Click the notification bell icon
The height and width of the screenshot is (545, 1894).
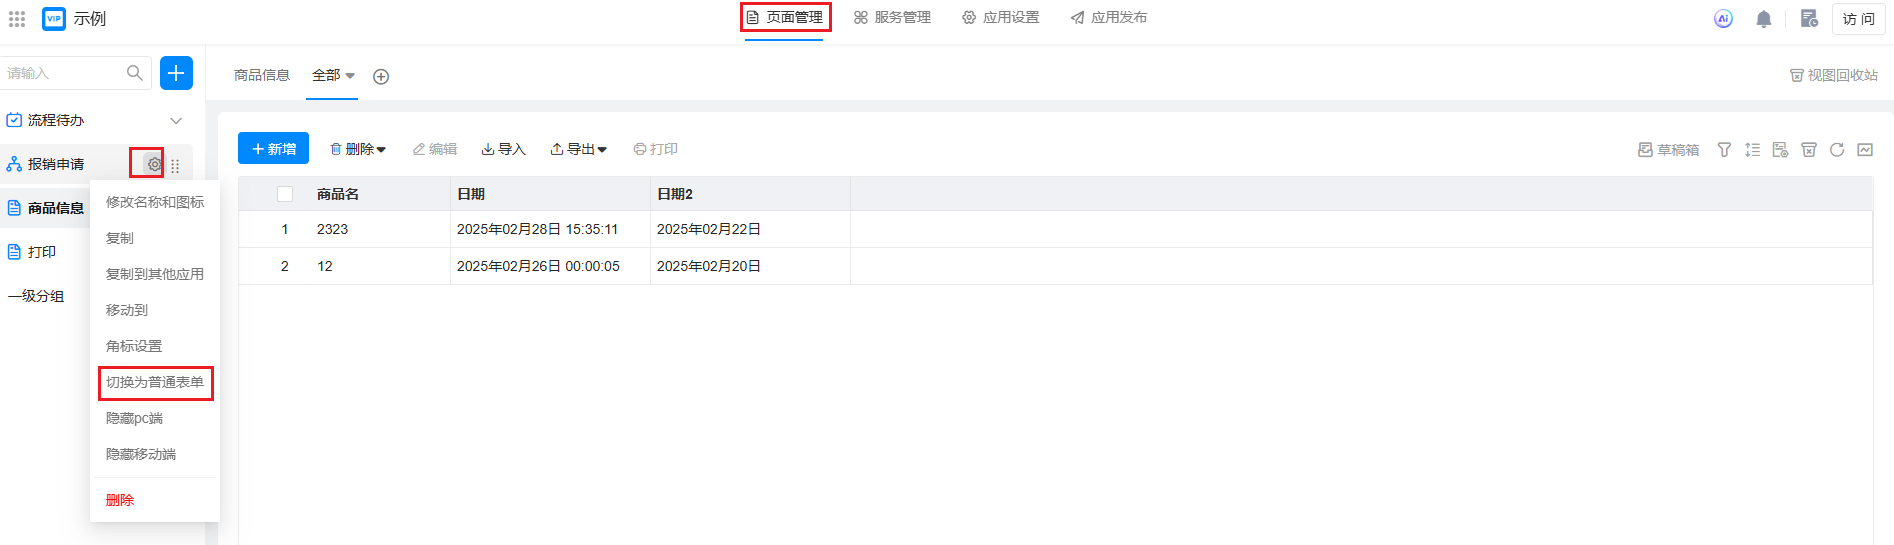point(1764,19)
